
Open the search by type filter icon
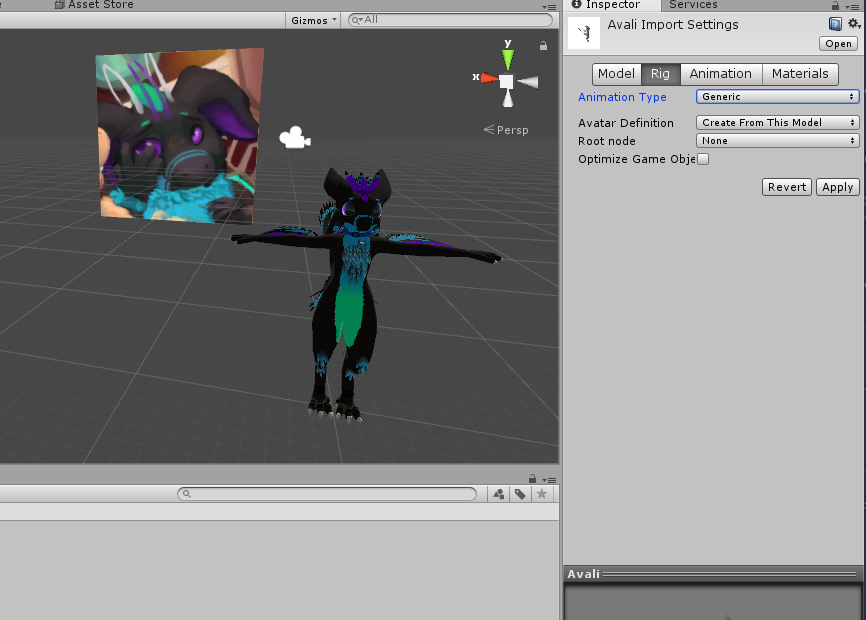tap(499, 494)
